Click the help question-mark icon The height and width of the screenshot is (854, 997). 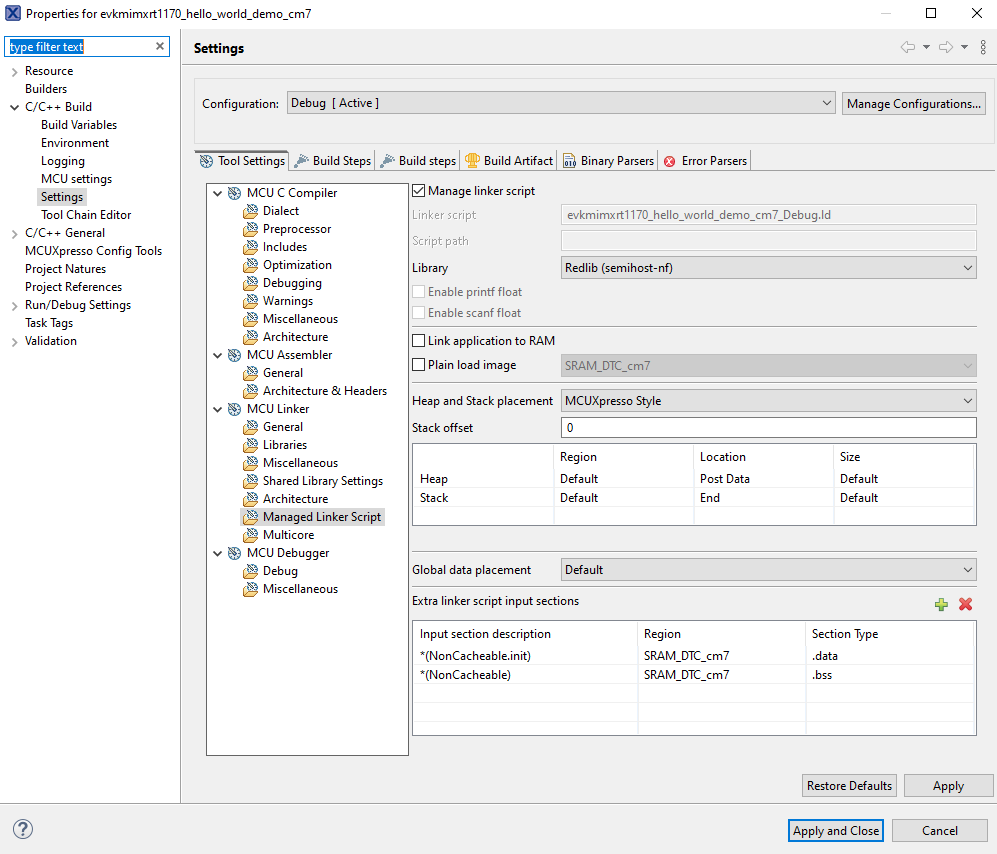pos(22,829)
